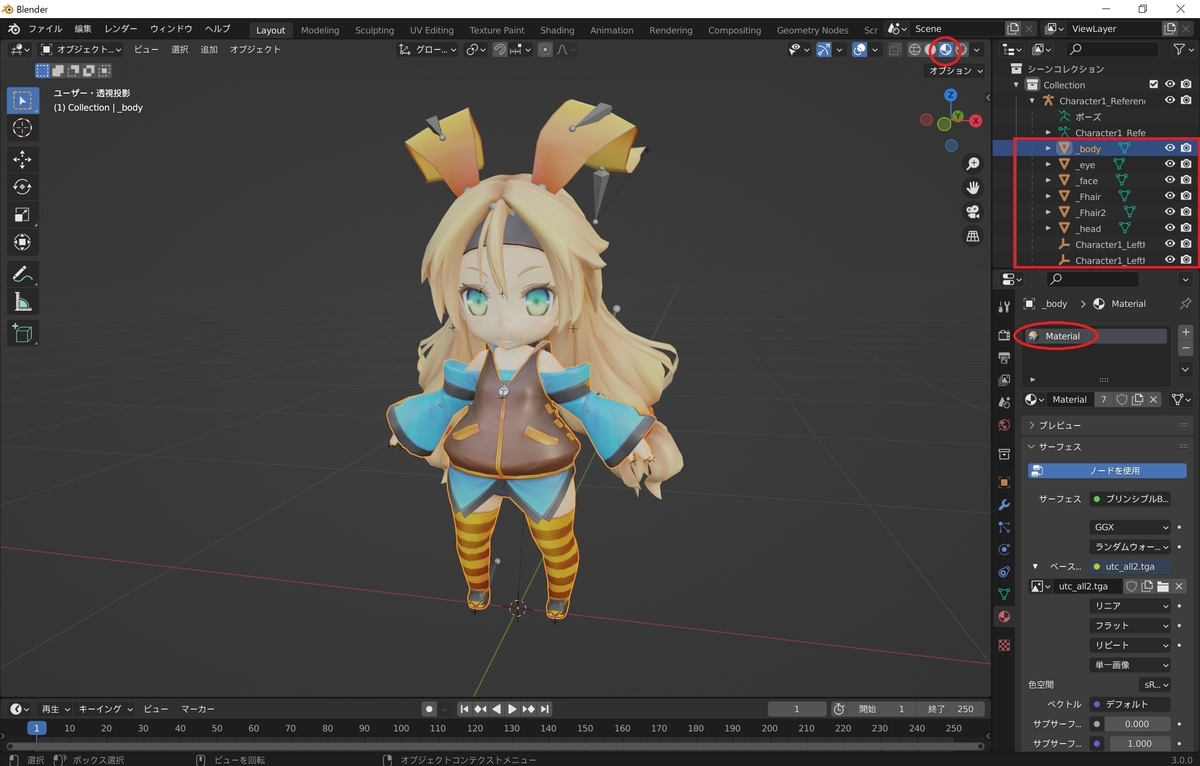Toggle X-ray display mode

pos(894,49)
